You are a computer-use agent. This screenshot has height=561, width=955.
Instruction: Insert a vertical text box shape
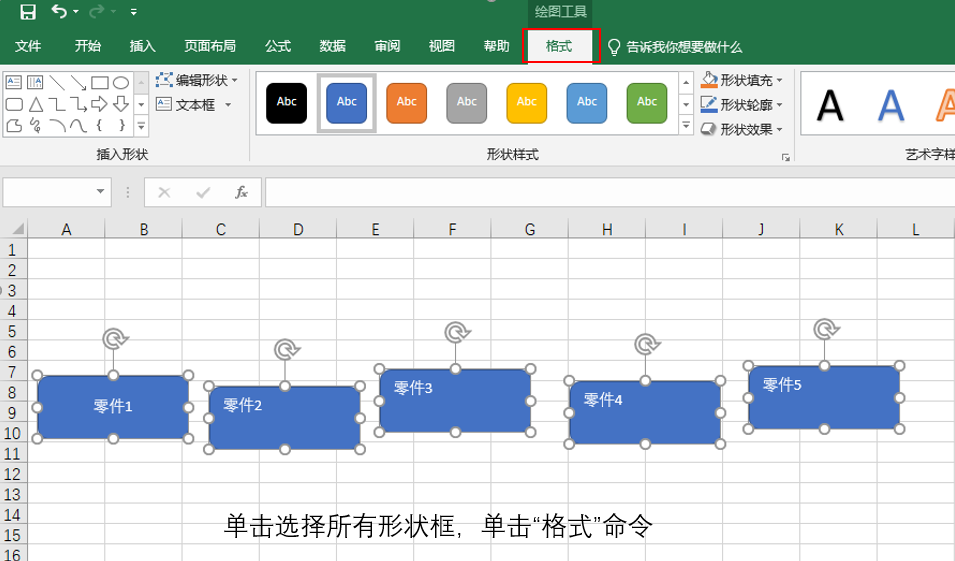(x=35, y=82)
